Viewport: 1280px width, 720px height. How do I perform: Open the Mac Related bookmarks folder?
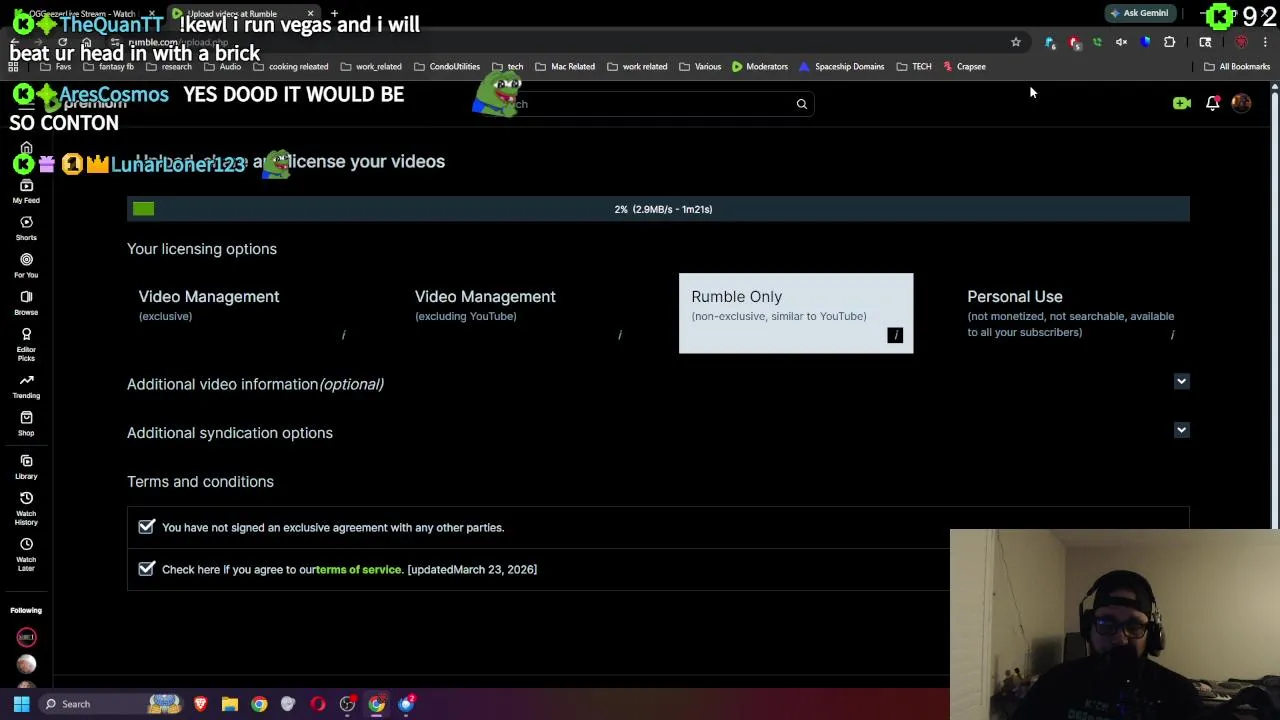565,67
